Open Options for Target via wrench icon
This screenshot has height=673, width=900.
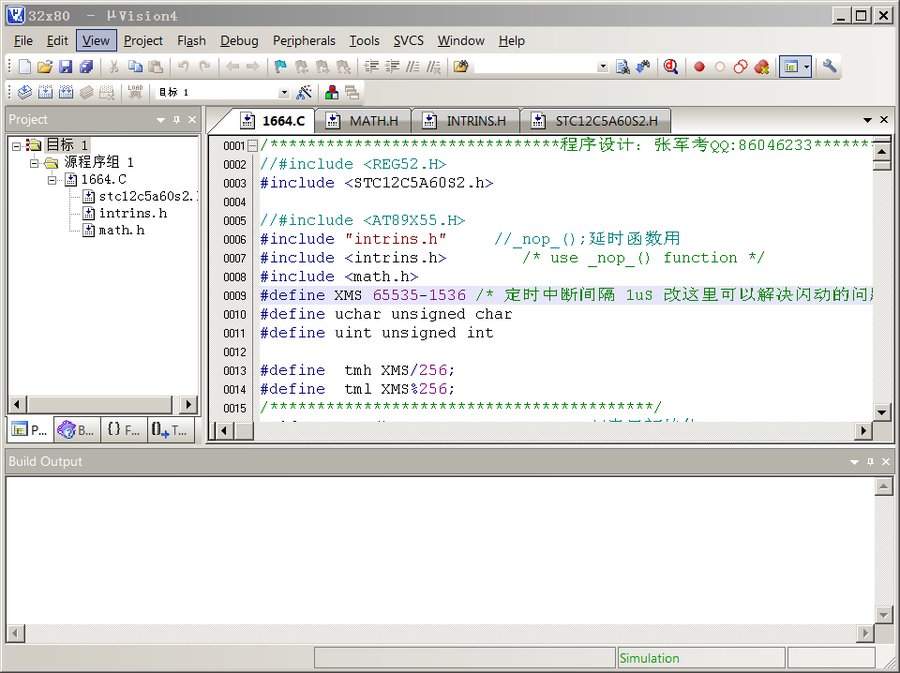click(x=305, y=90)
